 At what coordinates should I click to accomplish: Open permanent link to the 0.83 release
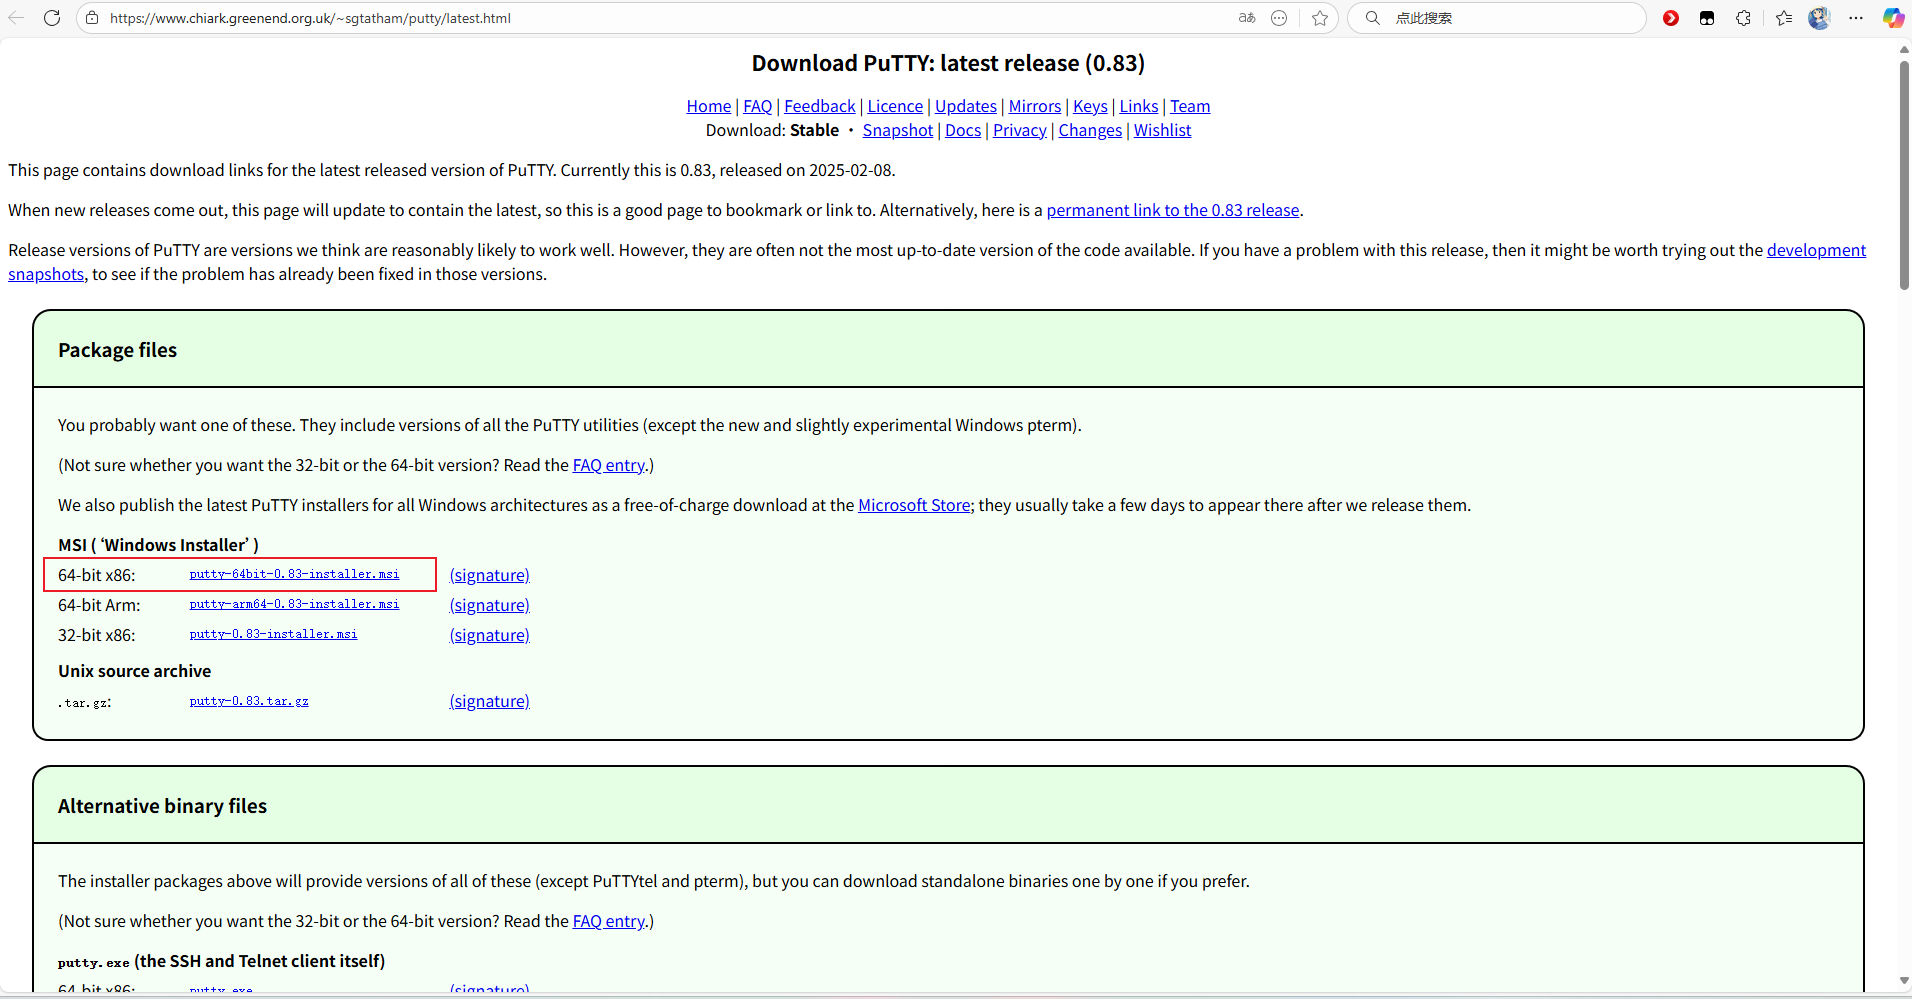(x=1172, y=210)
